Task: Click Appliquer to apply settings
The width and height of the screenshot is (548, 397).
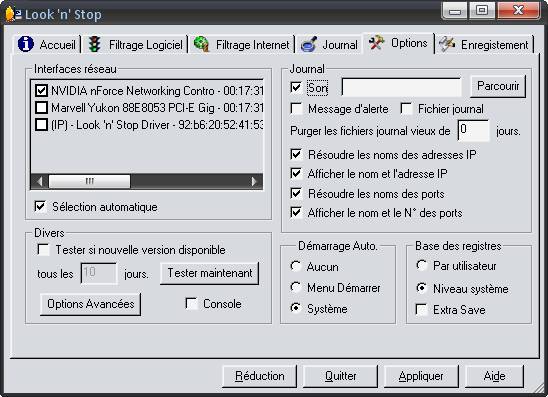Action: 421,376
